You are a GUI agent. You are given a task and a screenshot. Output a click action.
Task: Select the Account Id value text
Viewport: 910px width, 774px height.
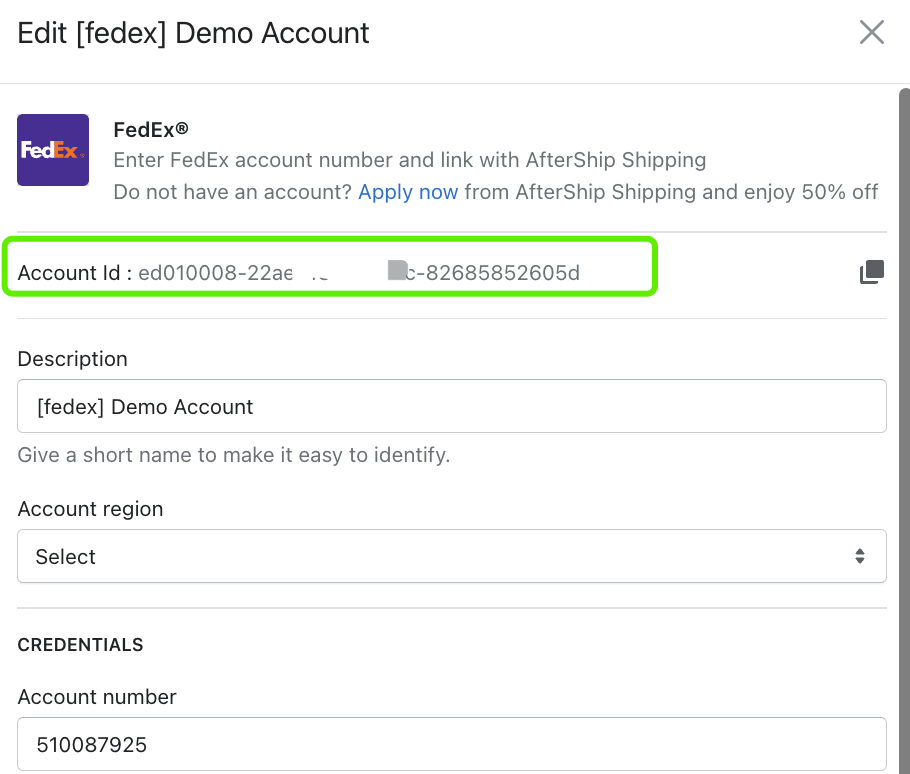tap(359, 272)
